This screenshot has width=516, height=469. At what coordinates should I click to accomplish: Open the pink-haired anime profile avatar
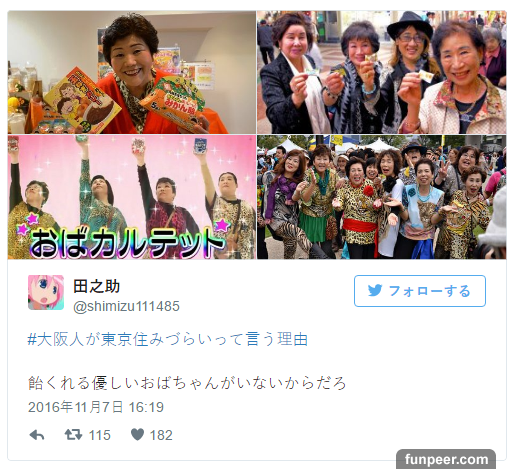(46, 292)
